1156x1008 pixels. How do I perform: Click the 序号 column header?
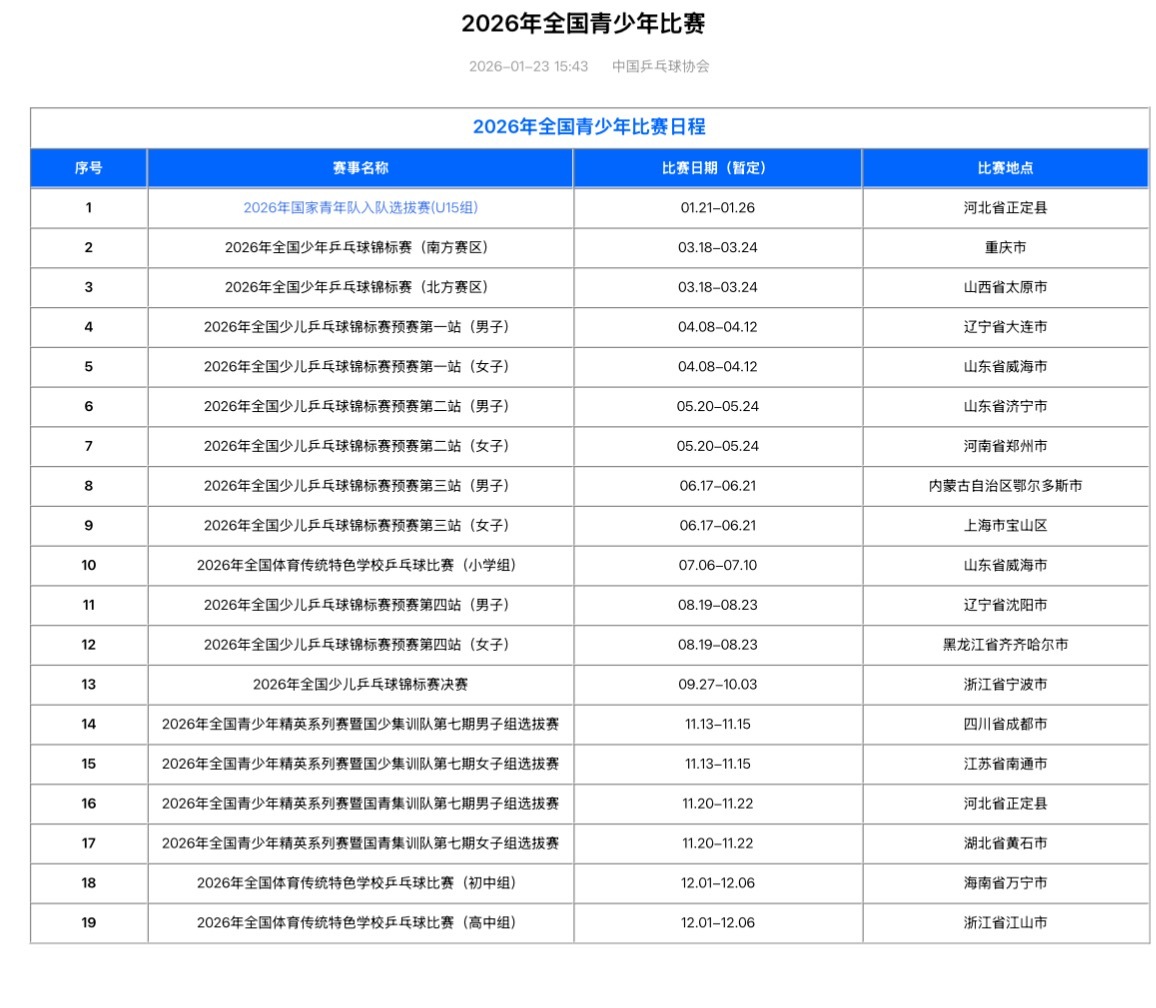[x=88, y=168]
